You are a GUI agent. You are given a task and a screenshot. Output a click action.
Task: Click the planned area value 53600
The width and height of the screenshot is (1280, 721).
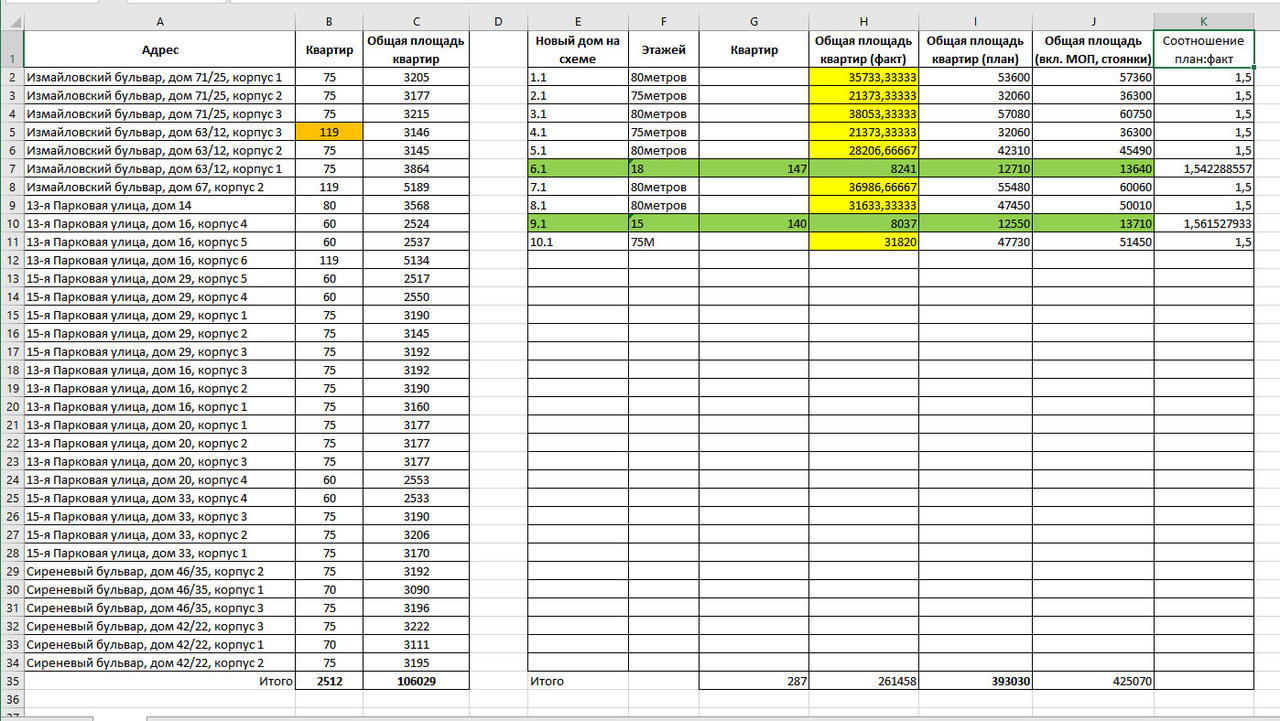(x=976, y=77)
